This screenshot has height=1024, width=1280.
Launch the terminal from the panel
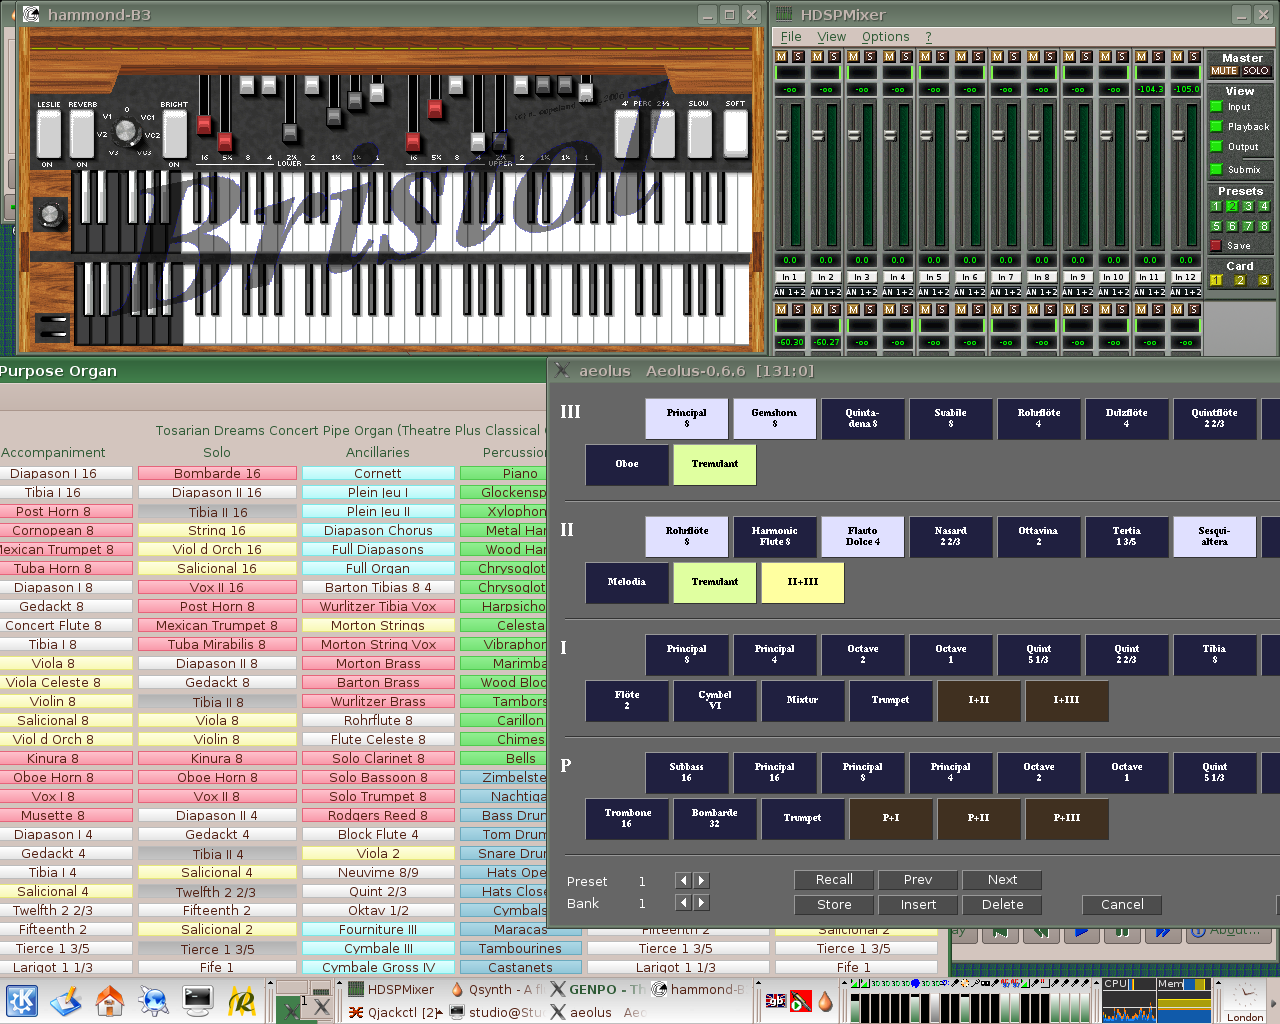(198, 1001)
